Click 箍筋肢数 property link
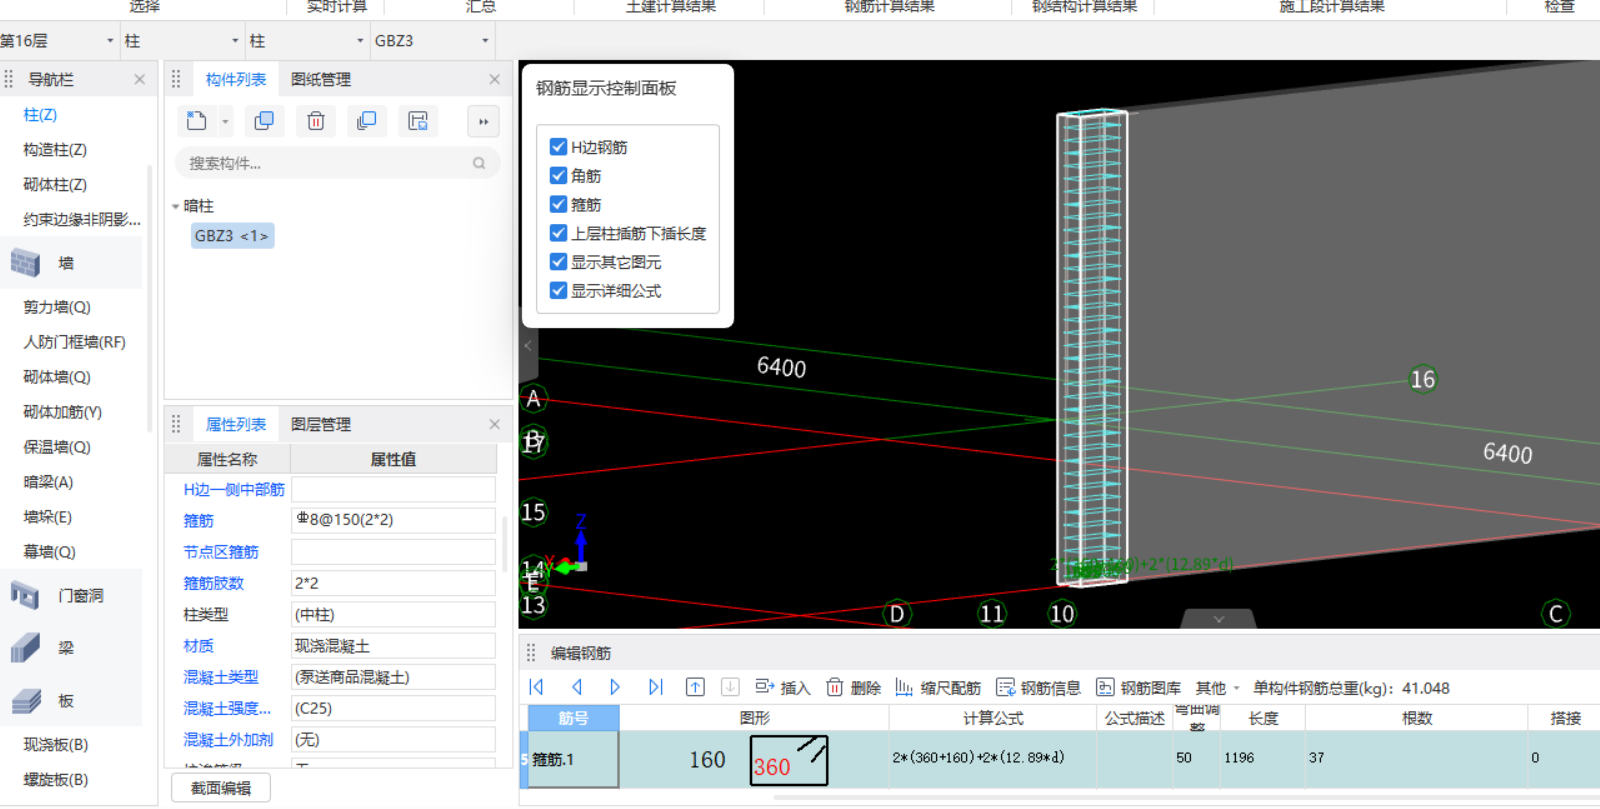The image size is (1600, 809). pos(213,583)
